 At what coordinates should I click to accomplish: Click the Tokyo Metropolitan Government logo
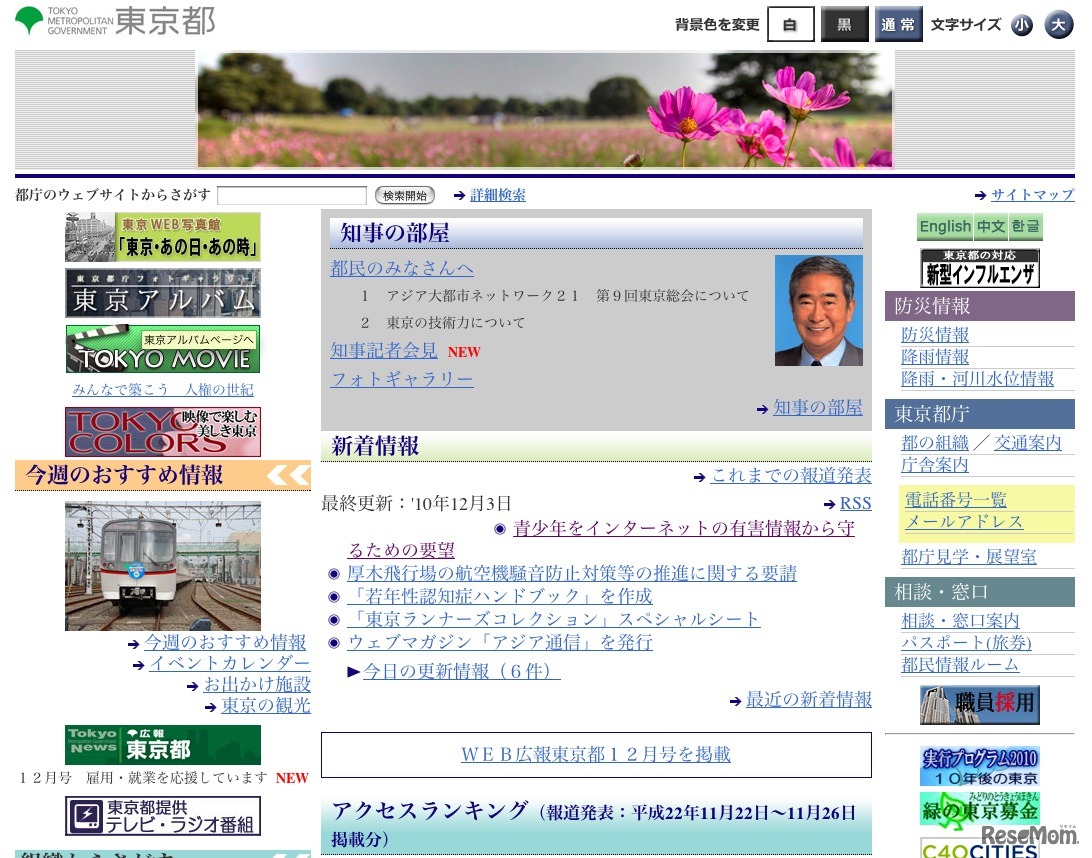[x=114, y=21]
